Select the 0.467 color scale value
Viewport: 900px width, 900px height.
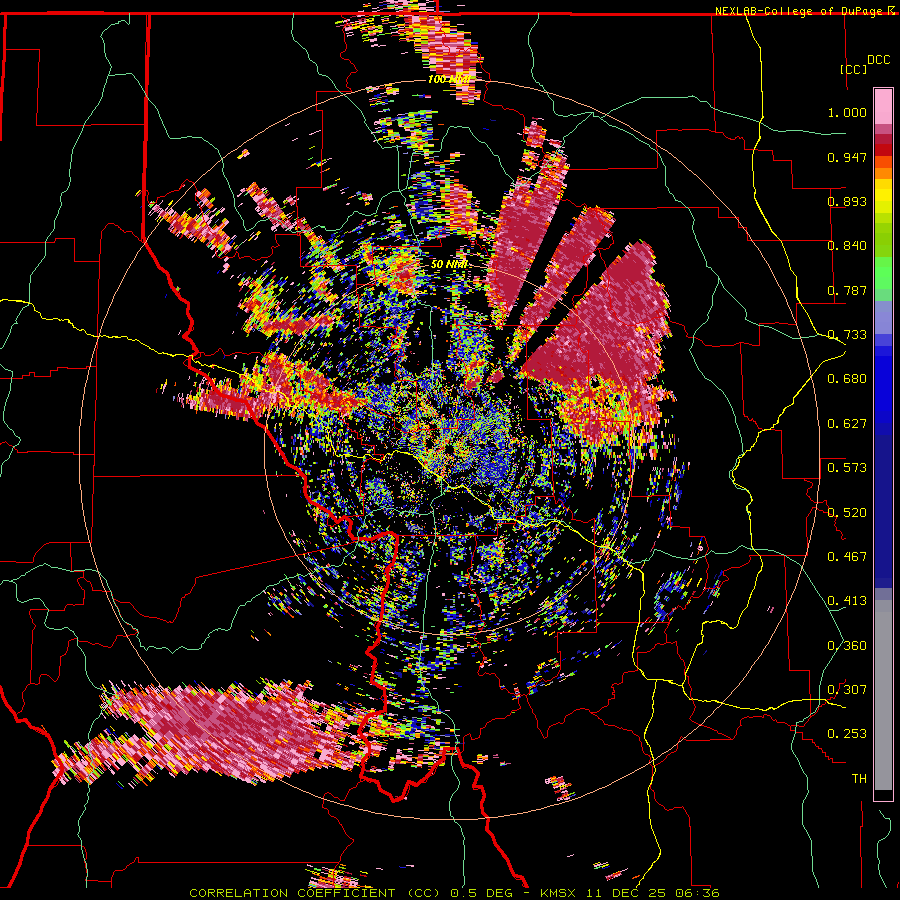pyautogui.click(x=847, y=557)
